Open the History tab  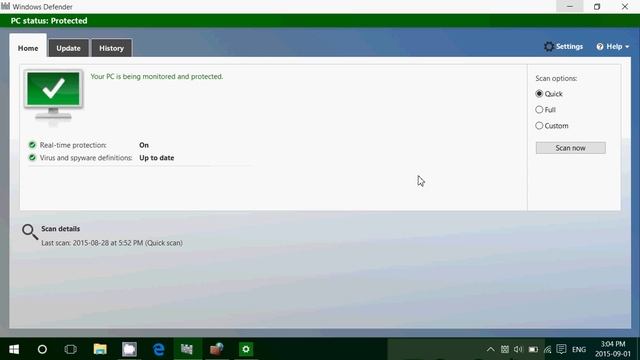tap(111, 48)
